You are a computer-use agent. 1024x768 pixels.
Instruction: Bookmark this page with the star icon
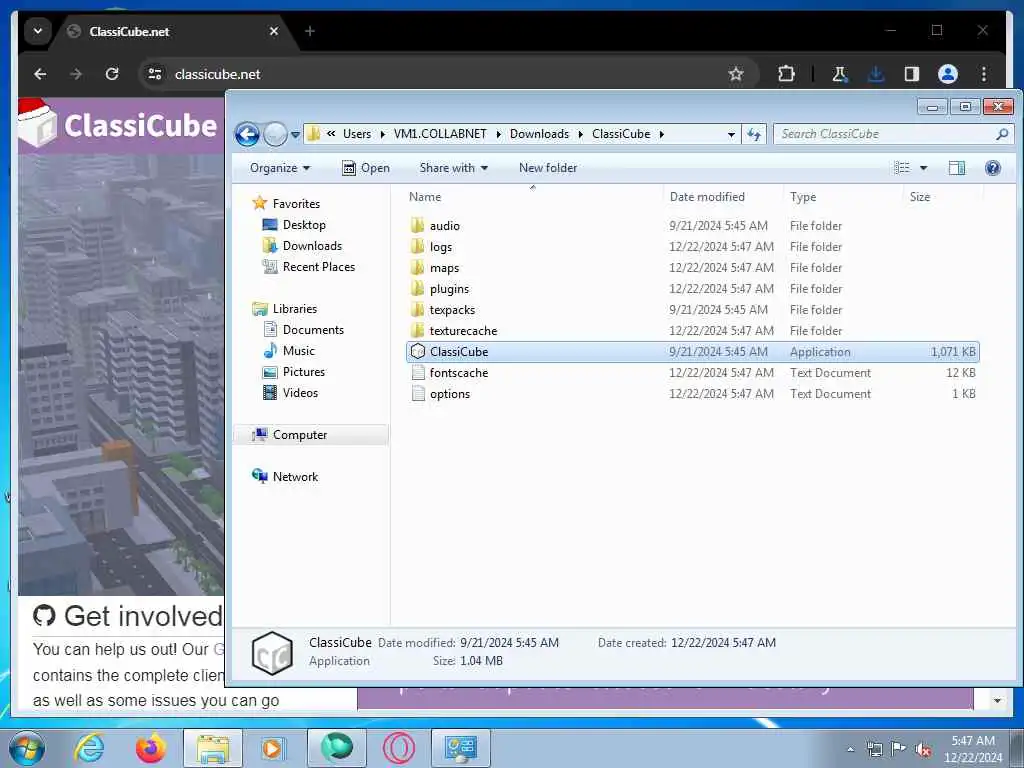click(x=736, y=74)
